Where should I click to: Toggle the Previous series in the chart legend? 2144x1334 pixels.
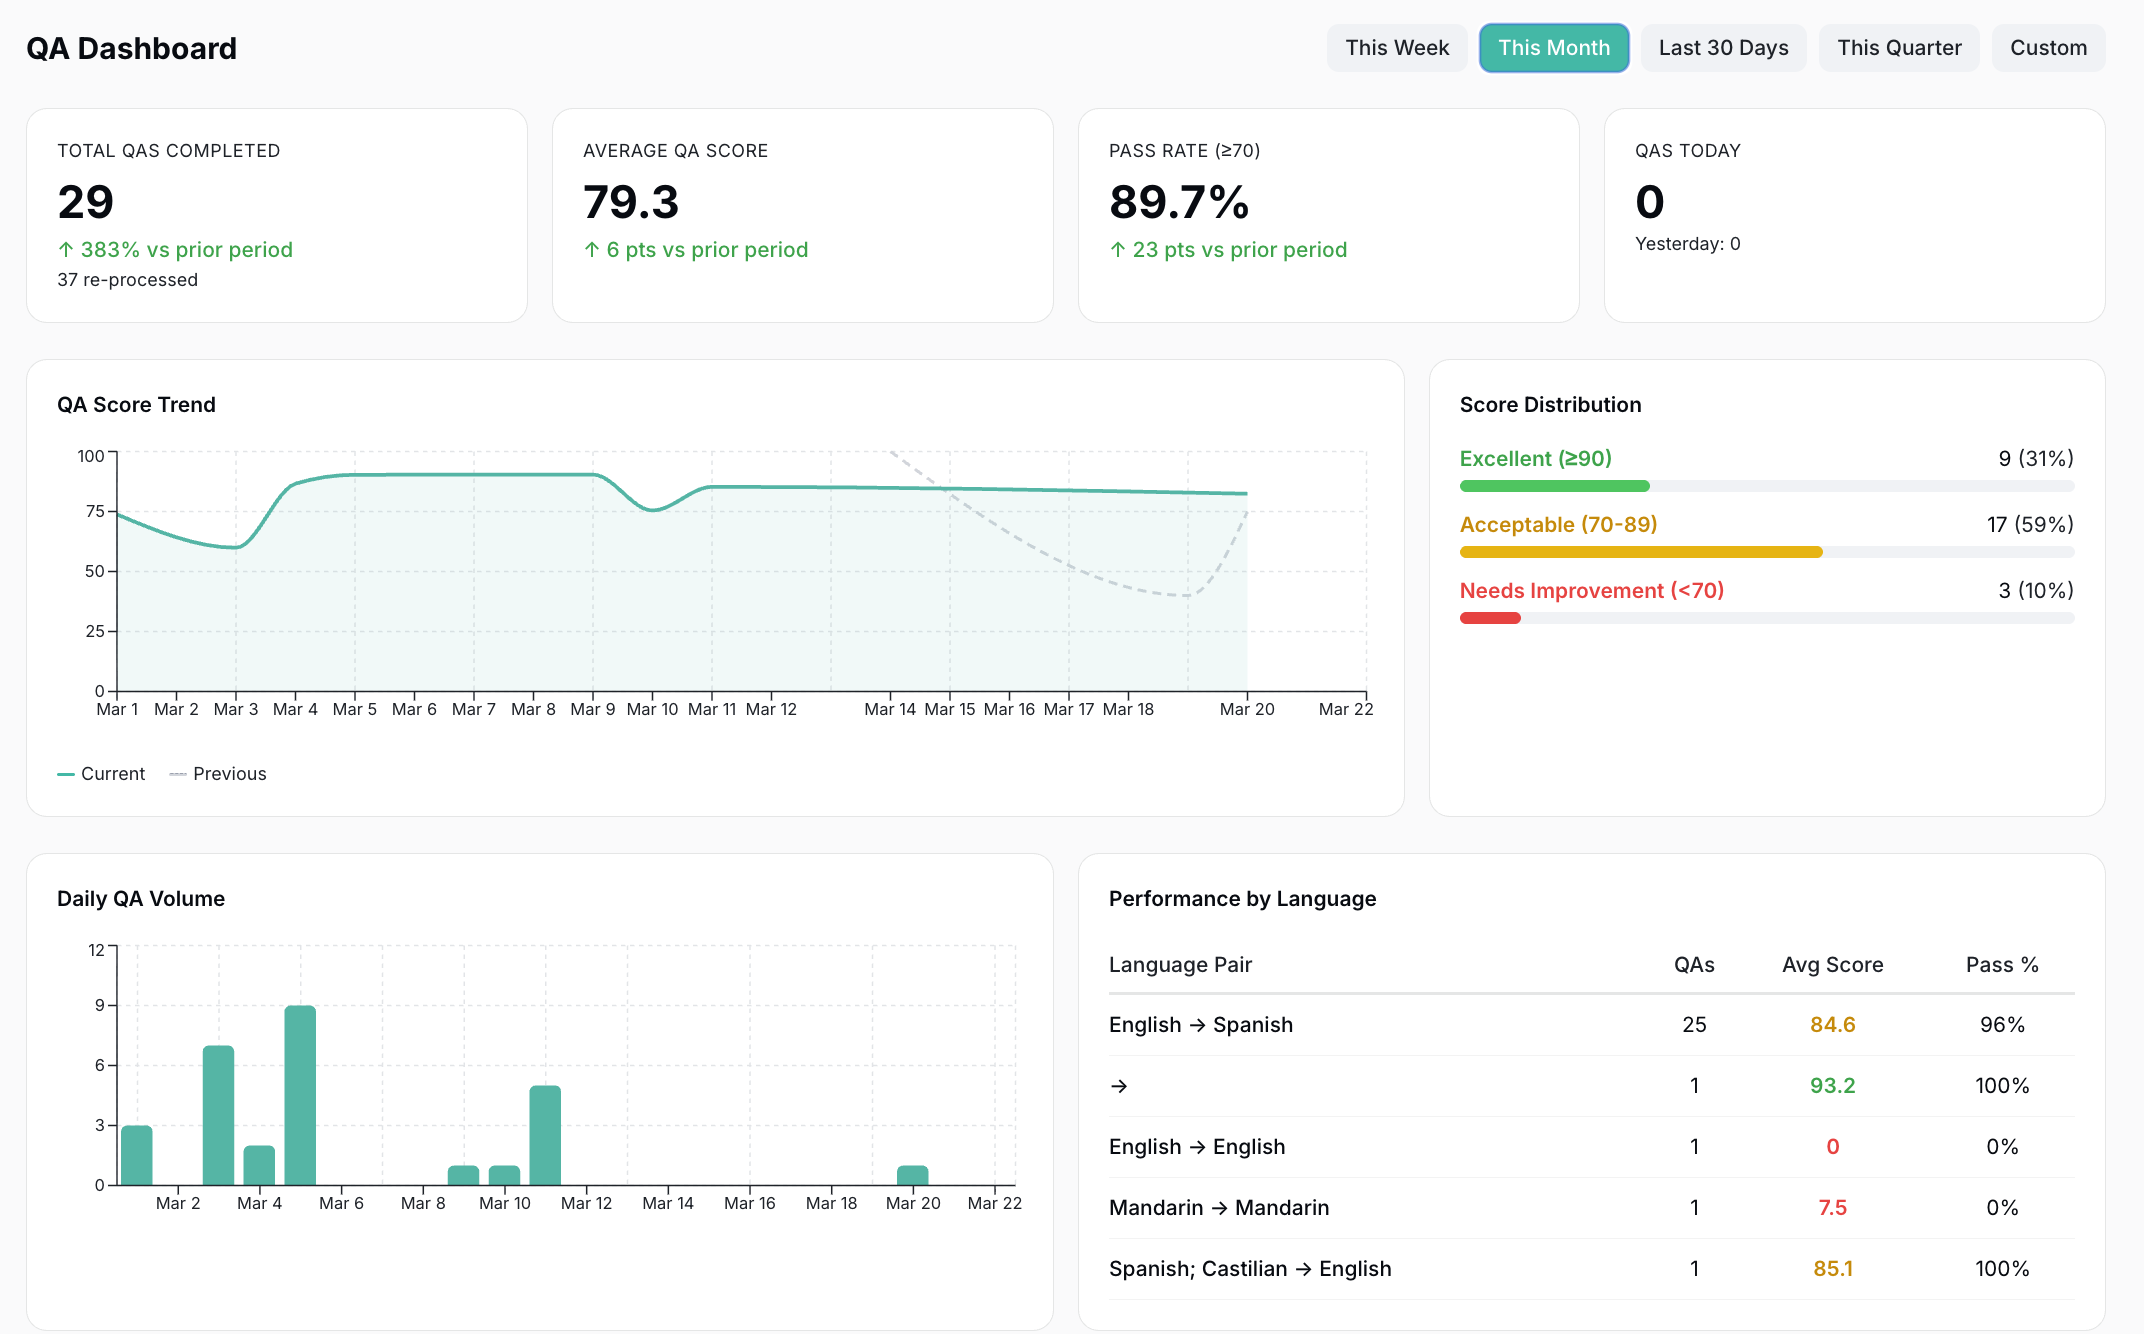tap(218, 773)
